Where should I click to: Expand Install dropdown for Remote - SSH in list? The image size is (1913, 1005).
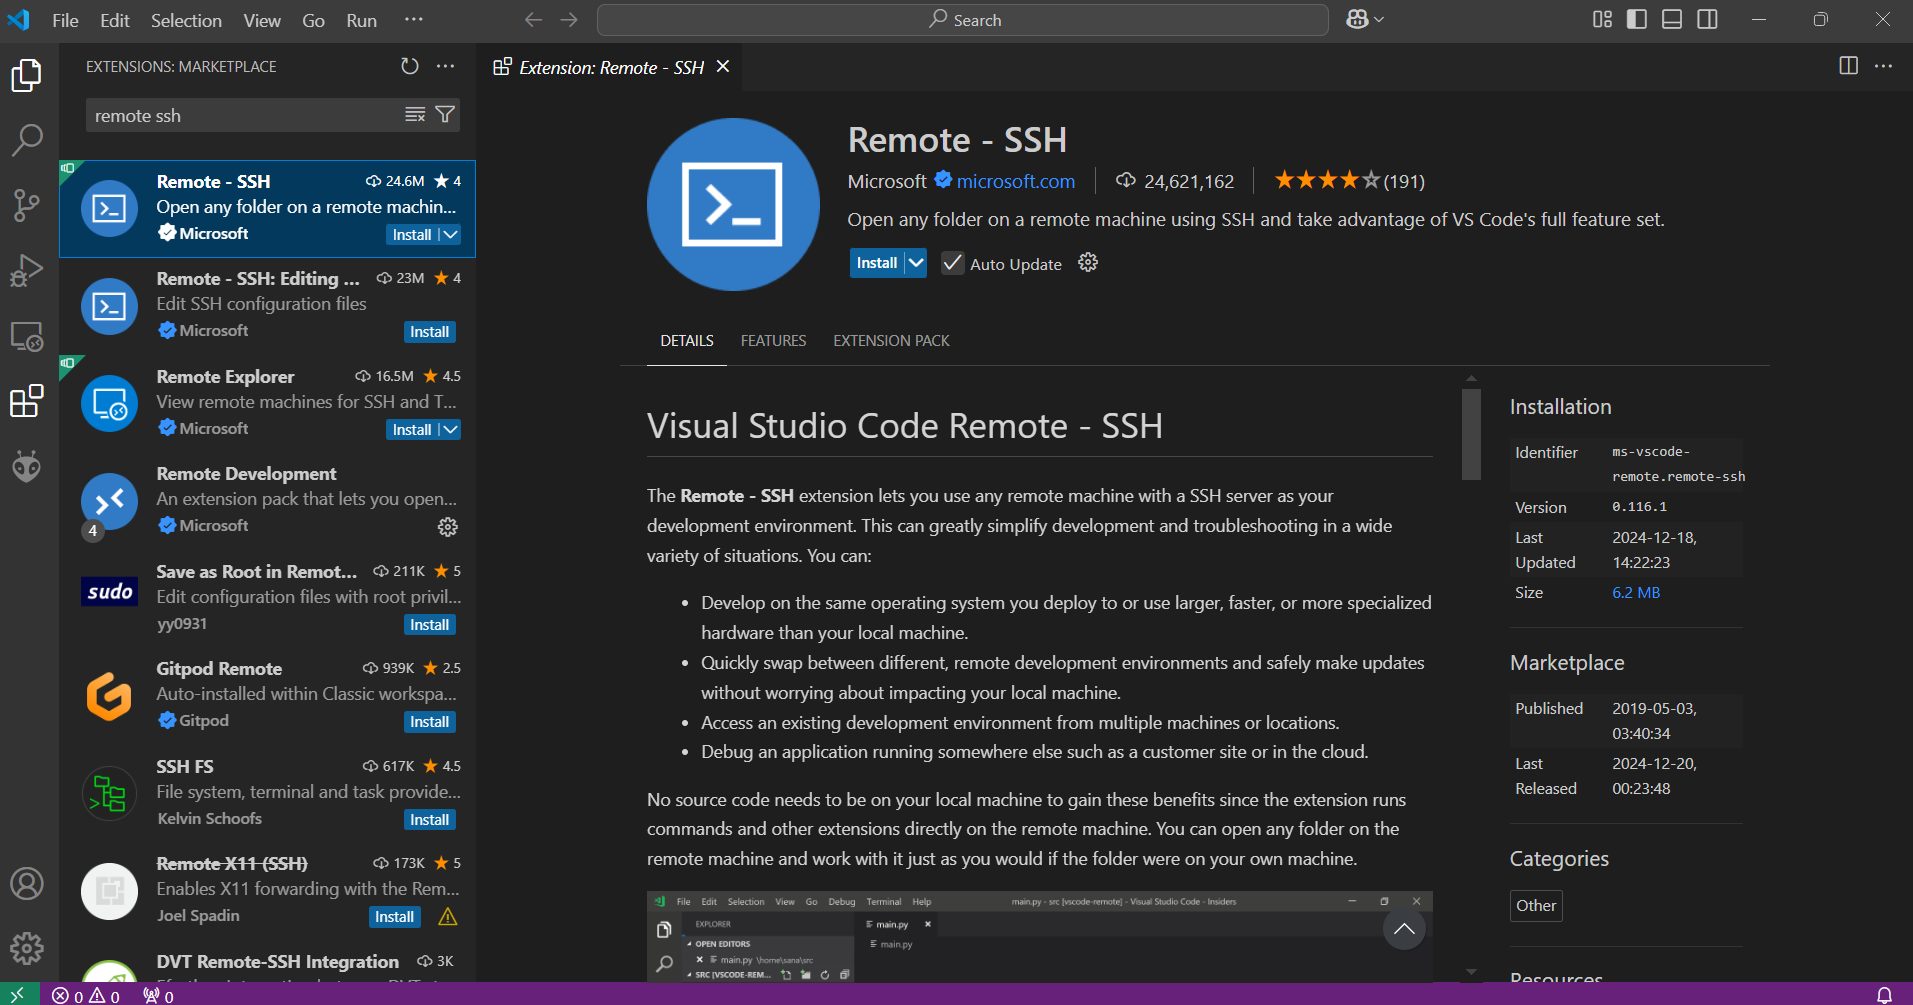[451, 235]
